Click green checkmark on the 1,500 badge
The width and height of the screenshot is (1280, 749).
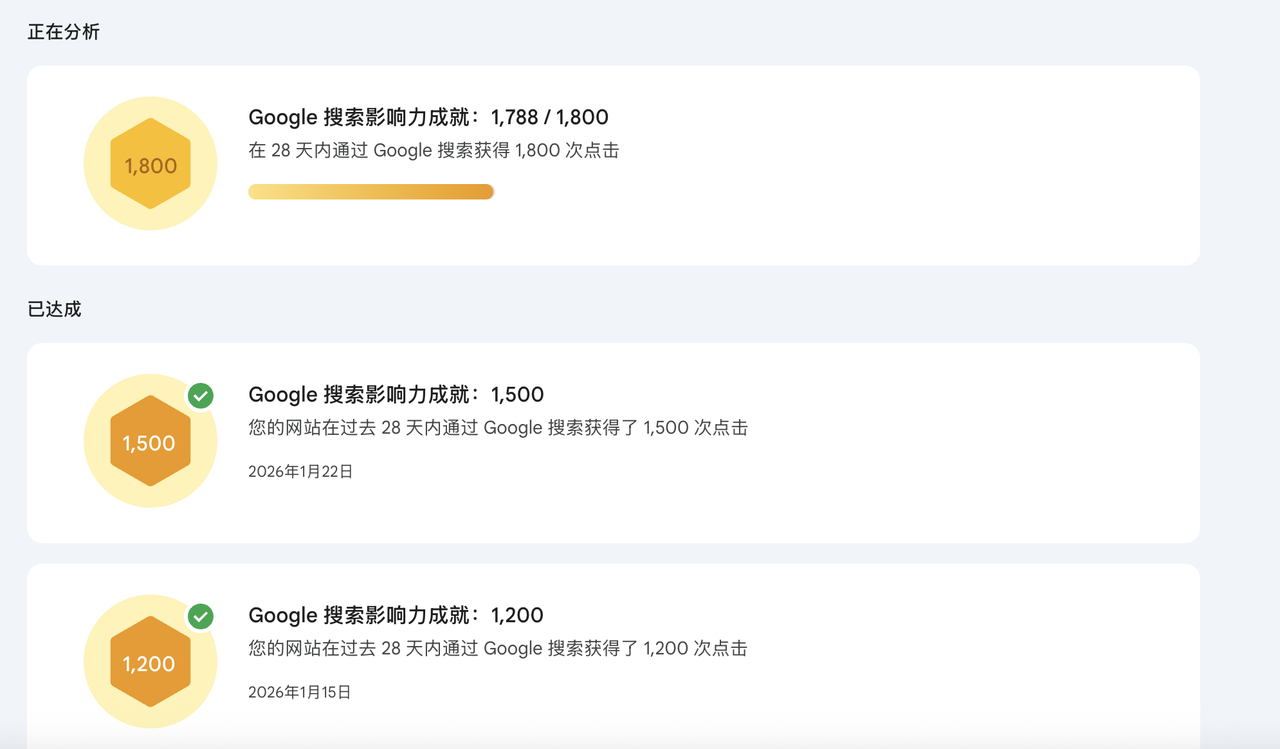[x=201, y=396]
